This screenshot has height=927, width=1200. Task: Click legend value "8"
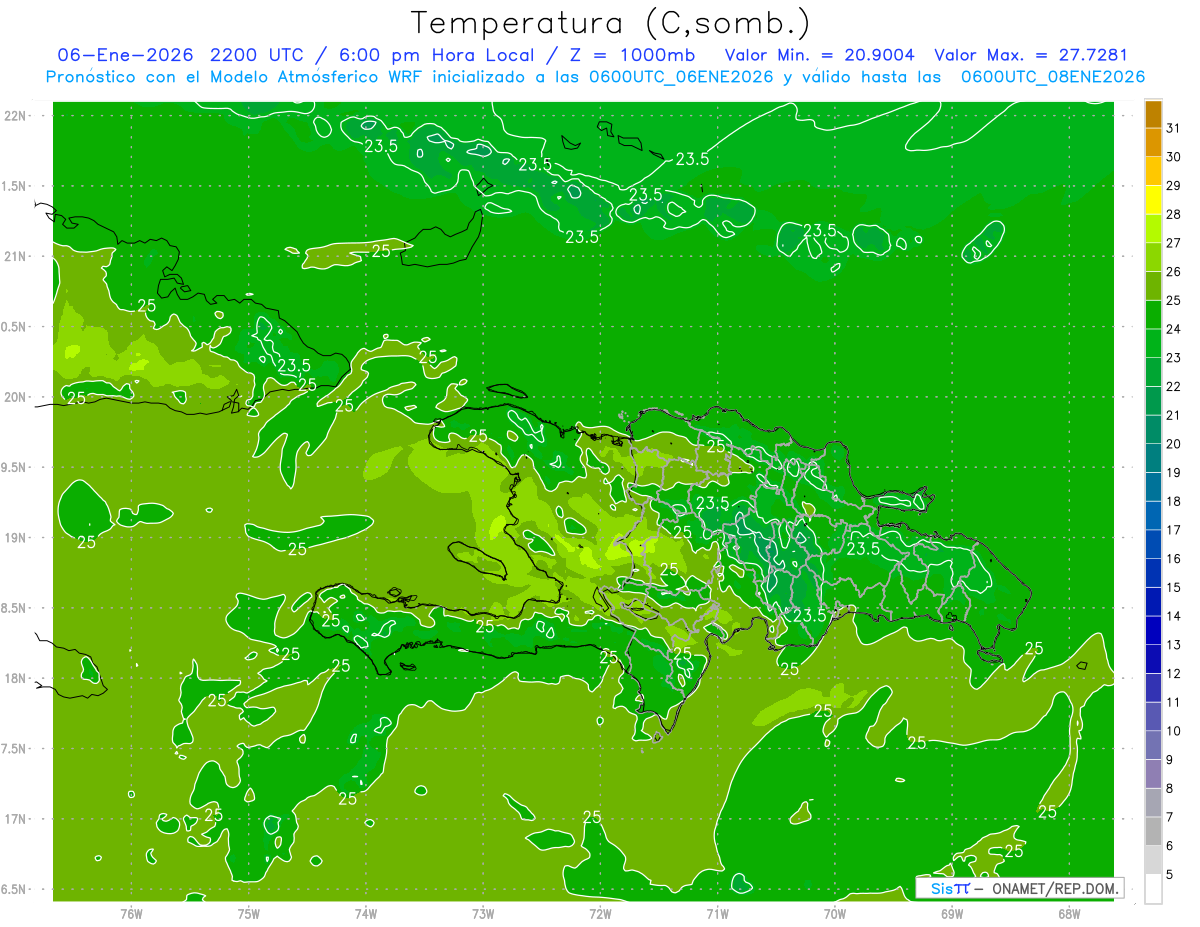1169,789
